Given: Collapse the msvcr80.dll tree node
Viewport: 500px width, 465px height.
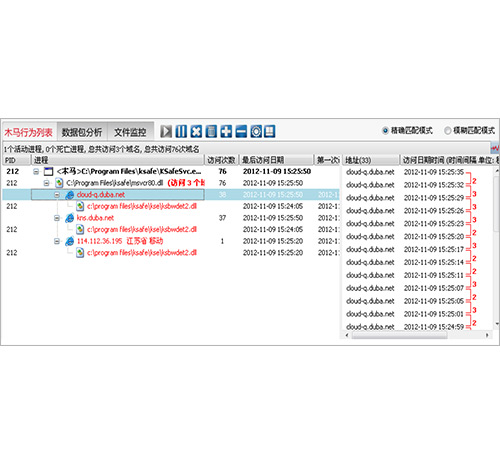Looking at the screenshot, I should (47, 183).
